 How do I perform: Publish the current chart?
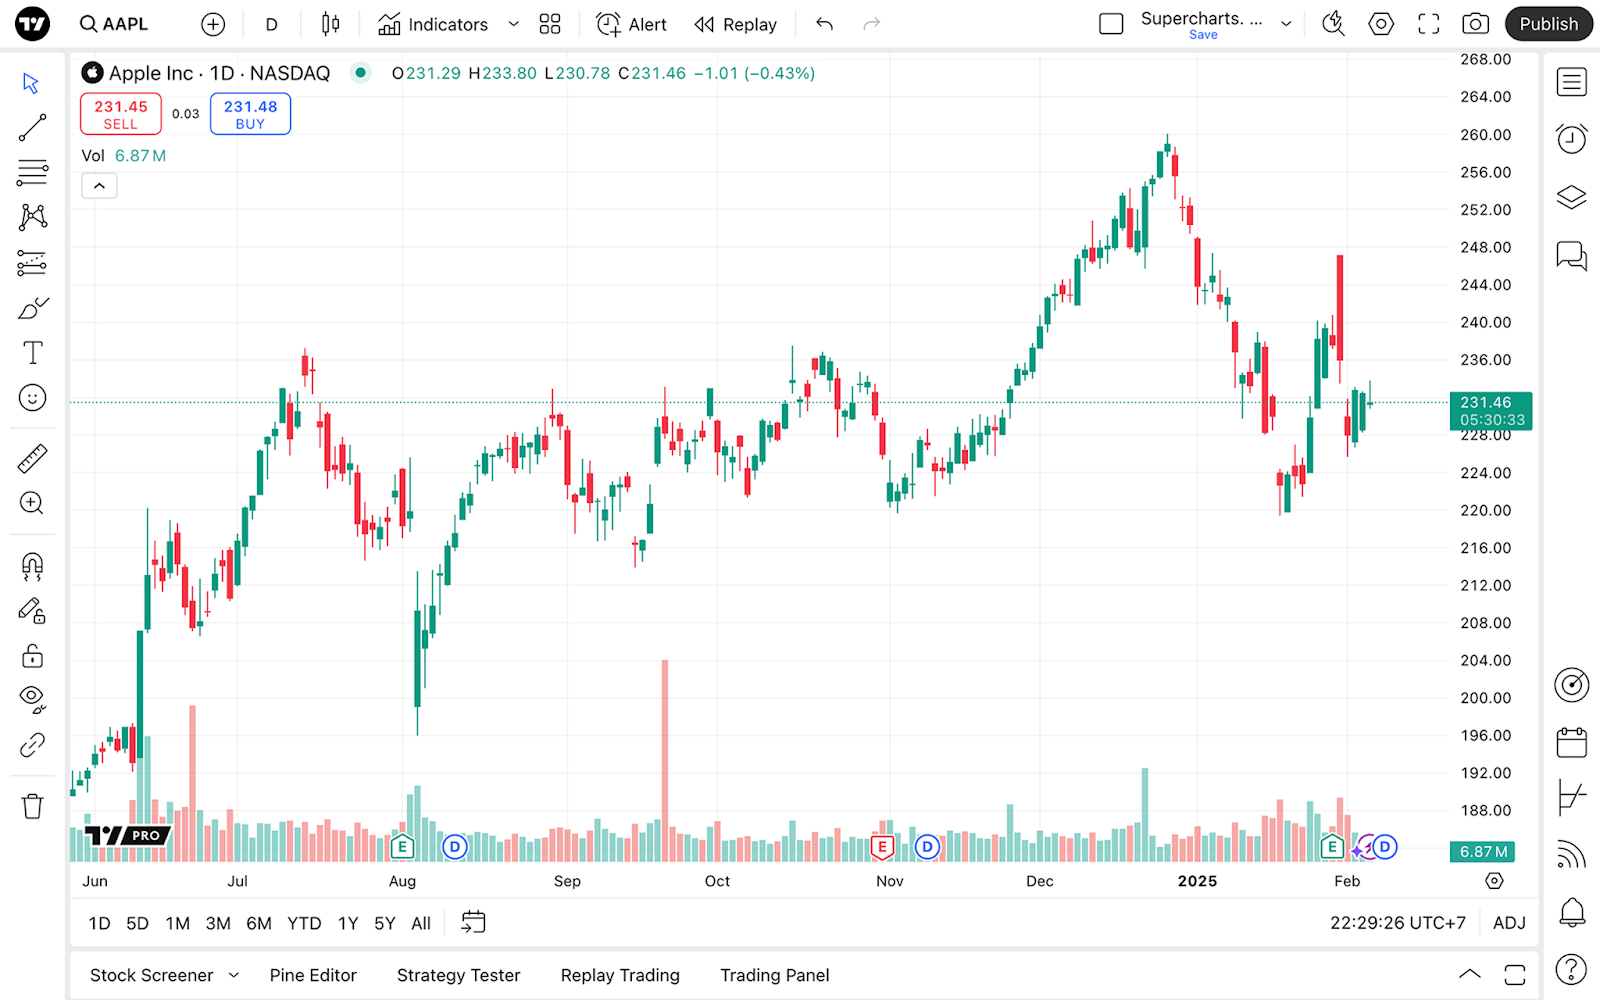coord(1548,23)
